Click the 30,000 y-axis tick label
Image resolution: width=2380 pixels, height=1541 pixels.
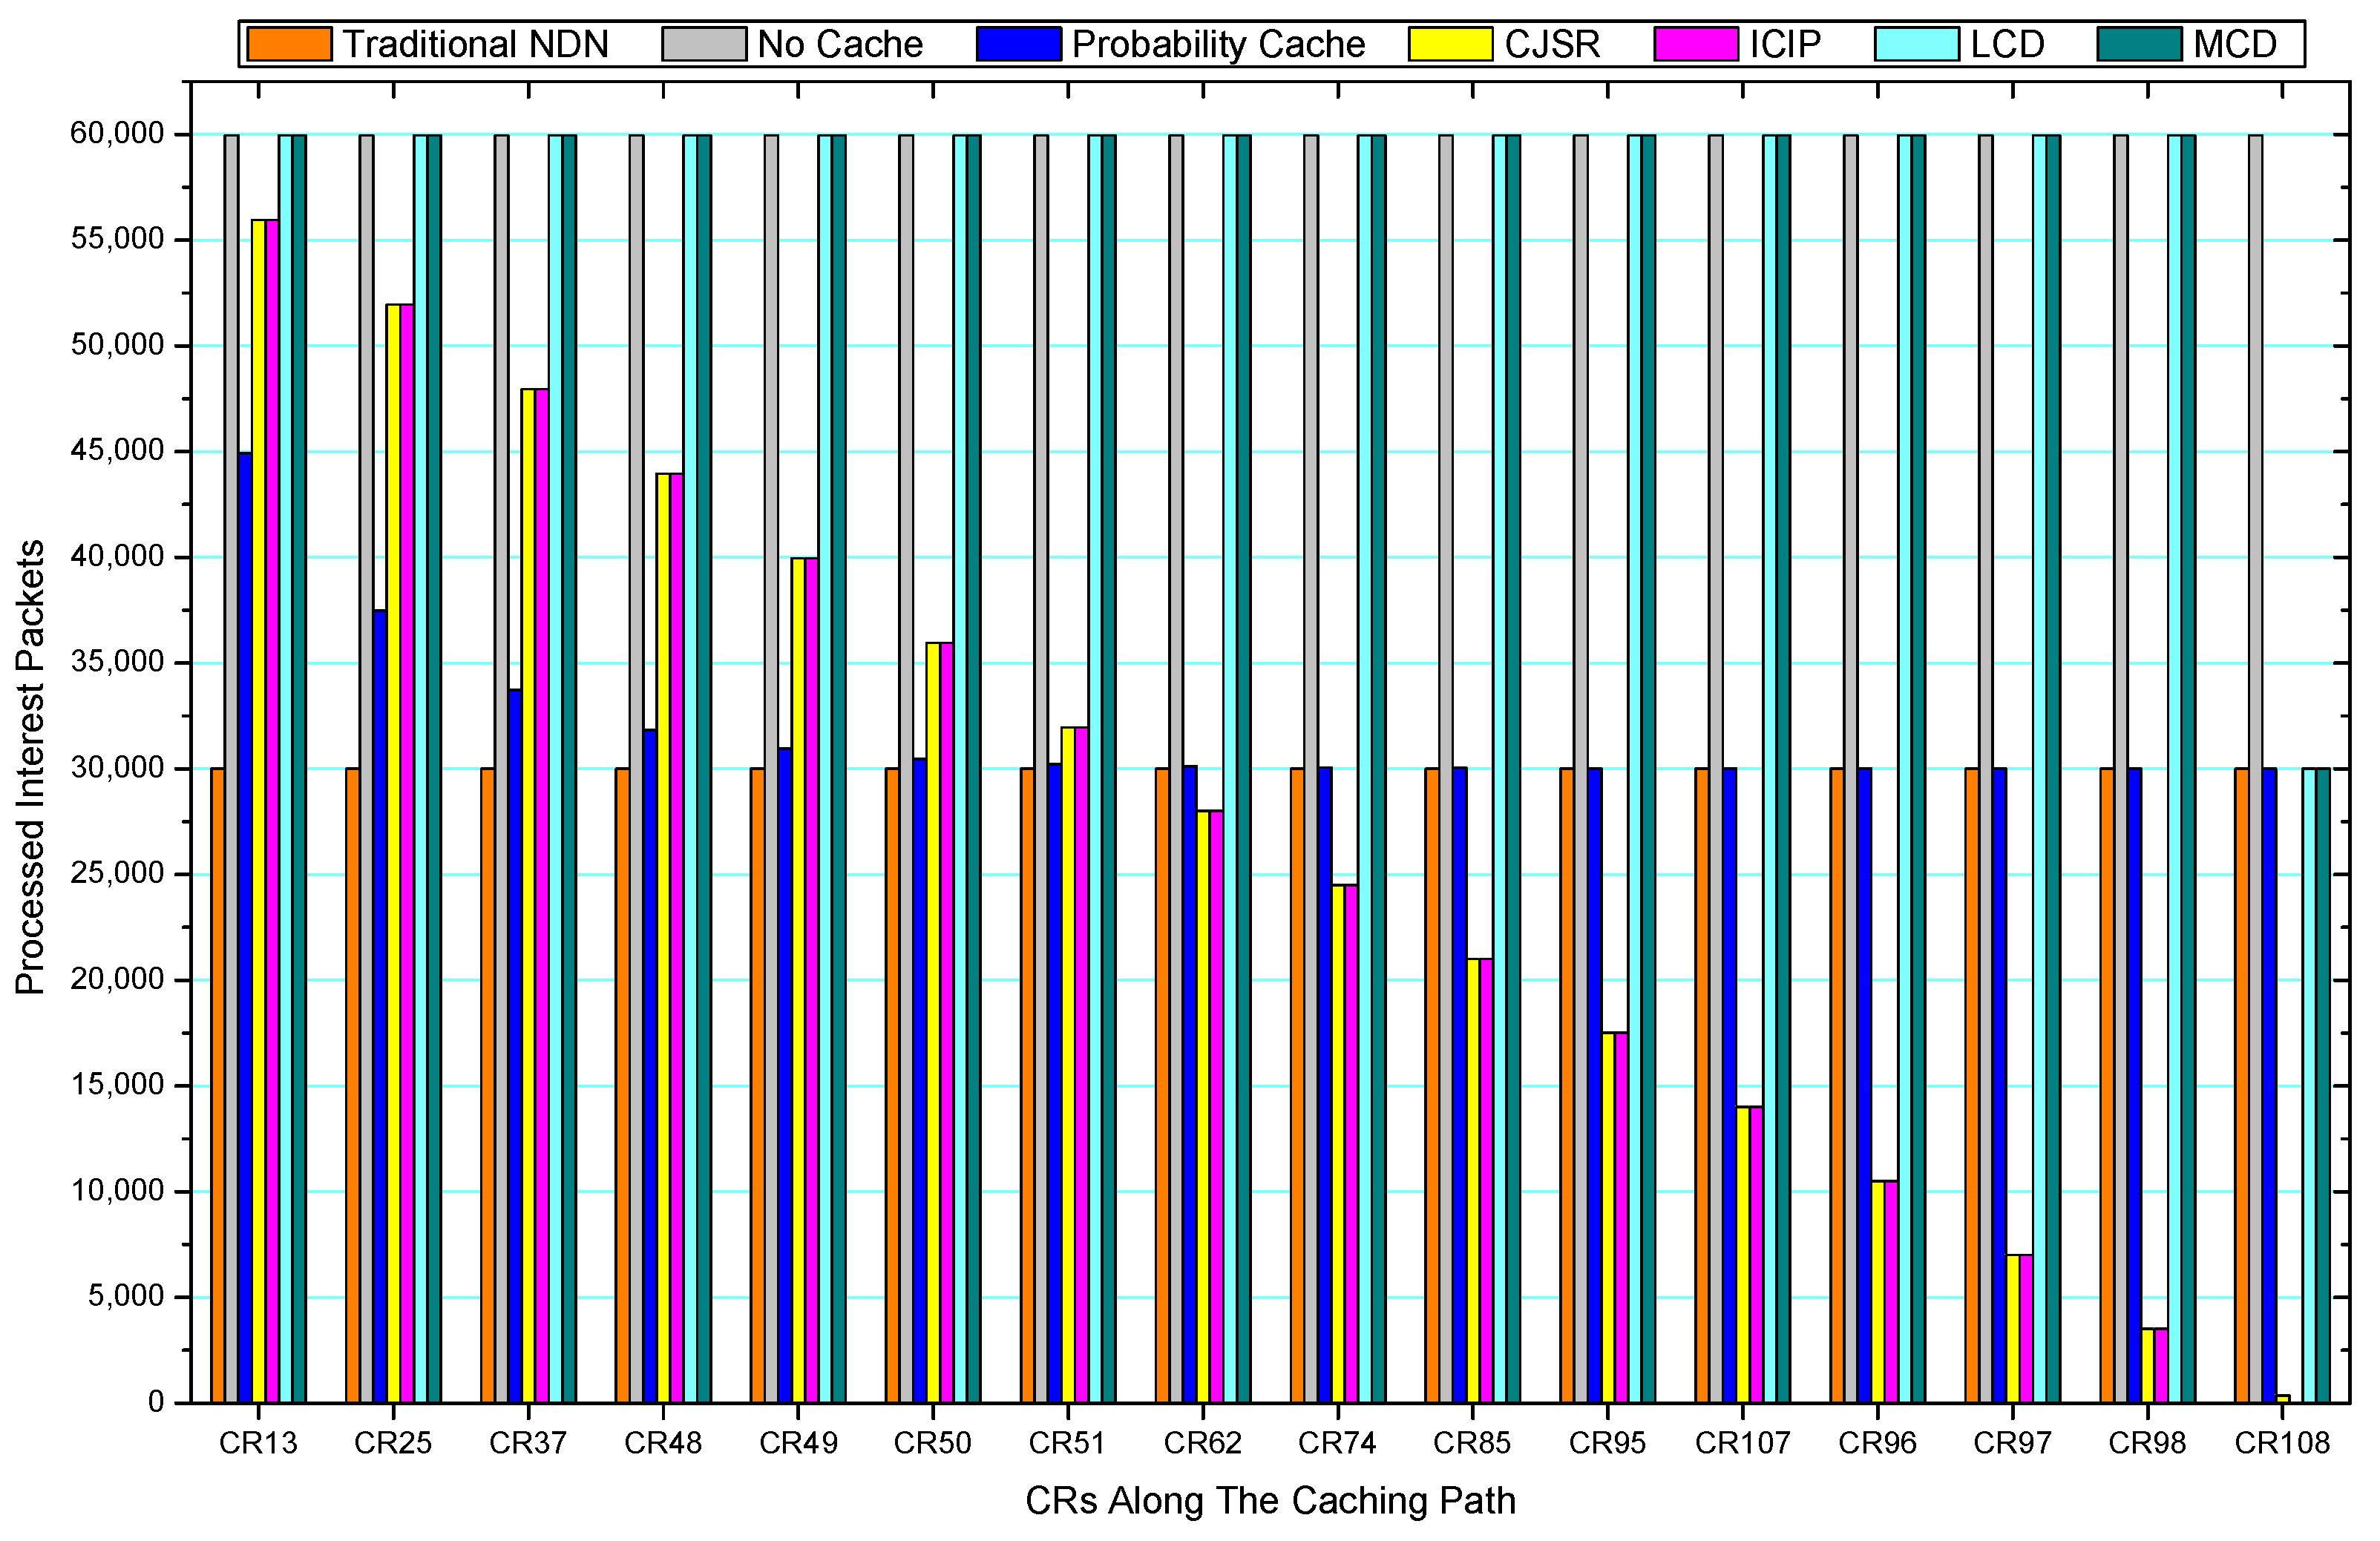coord(117,768)
